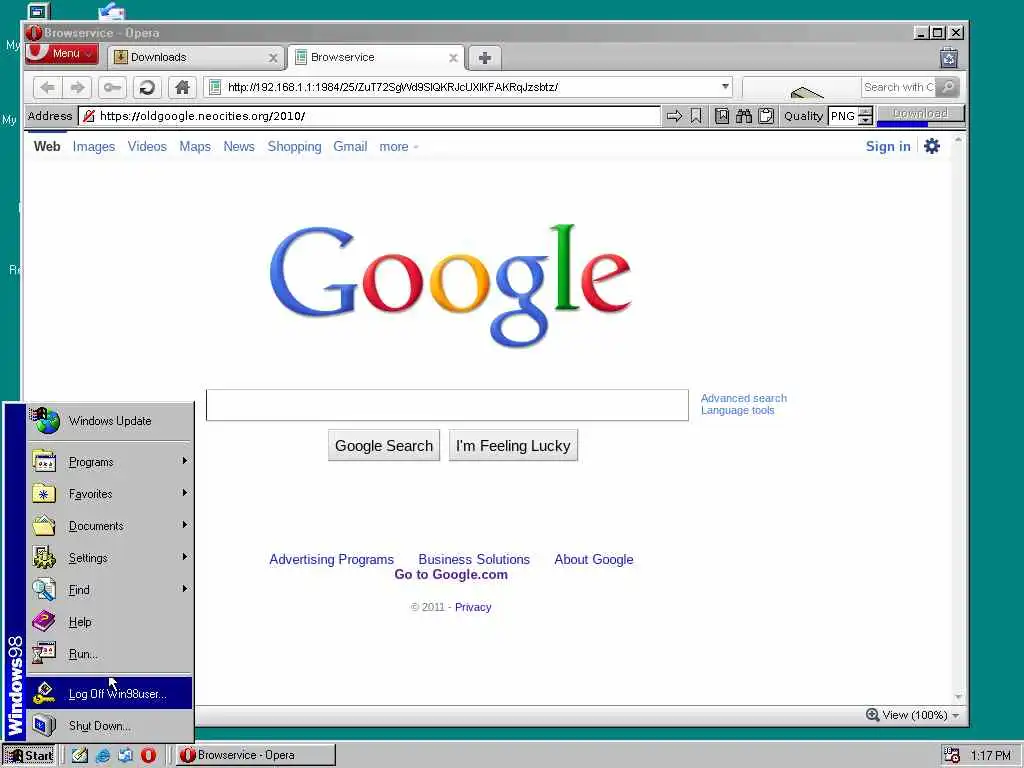
Task: Expand Find submenu in Start menu
Action: [x=110, y=590]
